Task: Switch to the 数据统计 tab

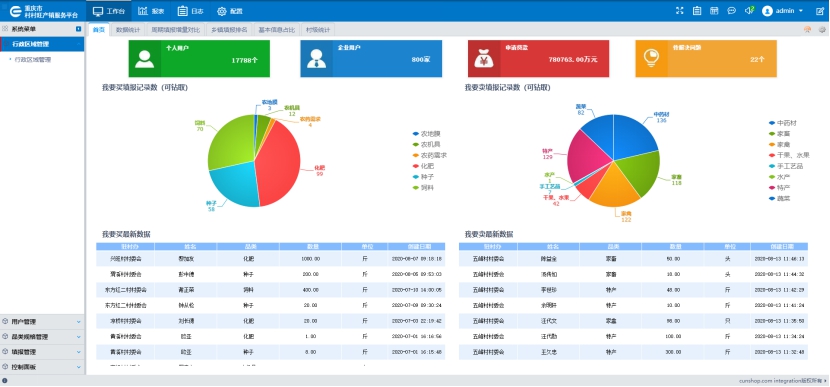Action: tap(128, 30)
